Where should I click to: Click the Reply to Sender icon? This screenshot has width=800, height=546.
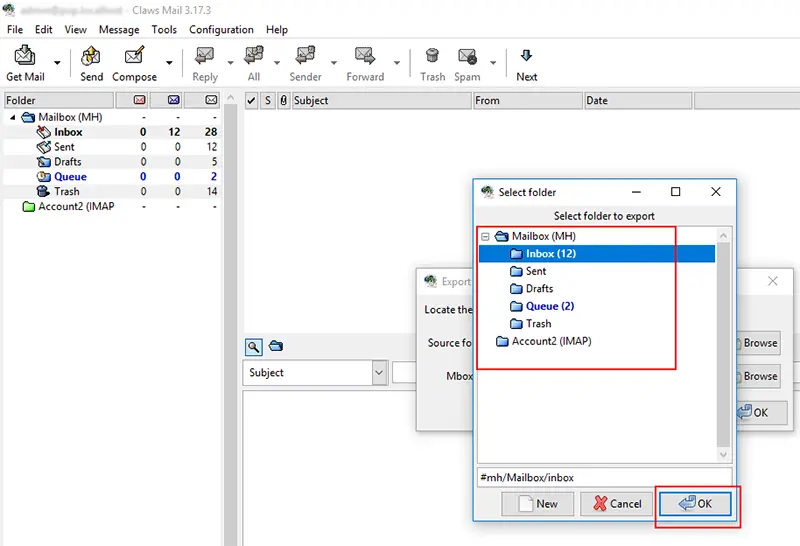coord(305,55)
